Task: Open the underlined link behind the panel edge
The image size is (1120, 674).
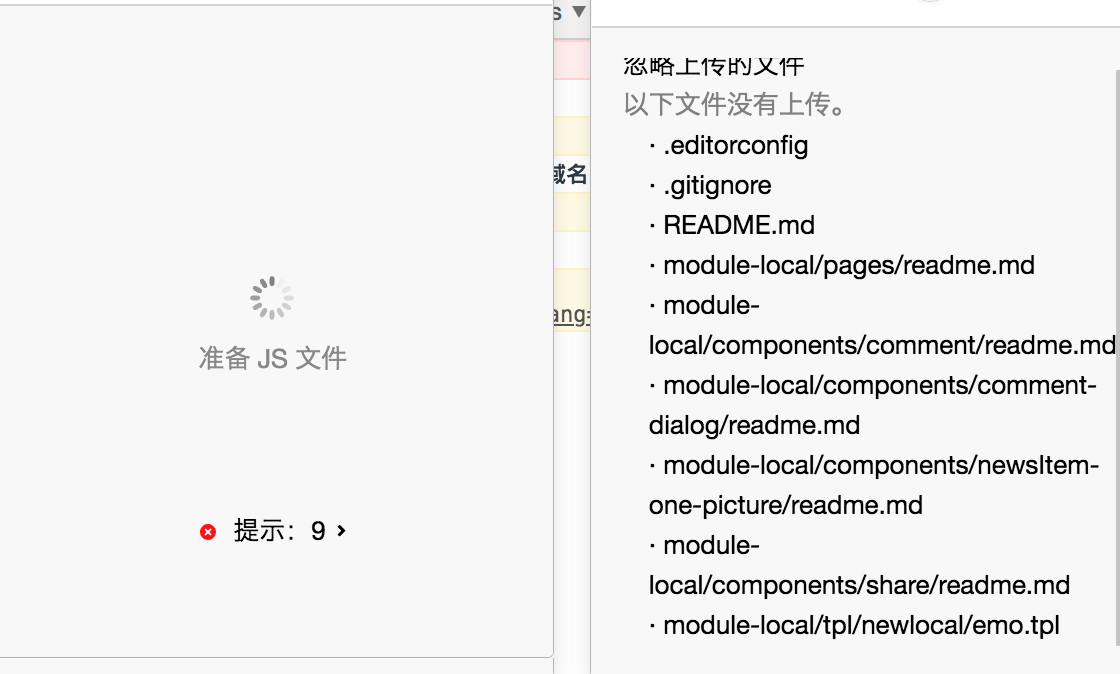Action: pos(571,315)
